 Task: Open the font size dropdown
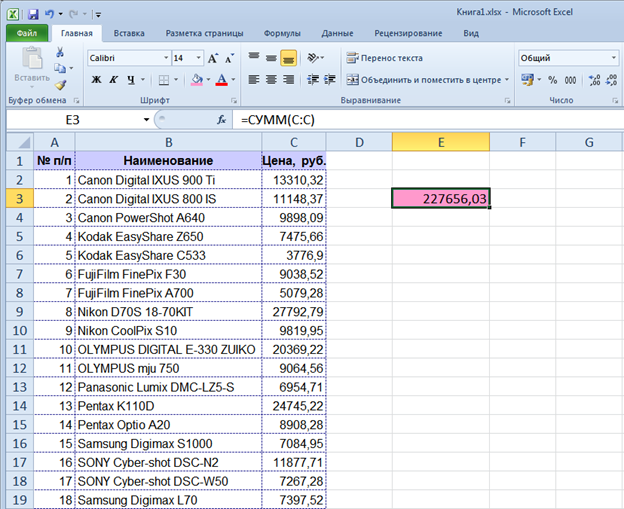[x=199, y=58]
